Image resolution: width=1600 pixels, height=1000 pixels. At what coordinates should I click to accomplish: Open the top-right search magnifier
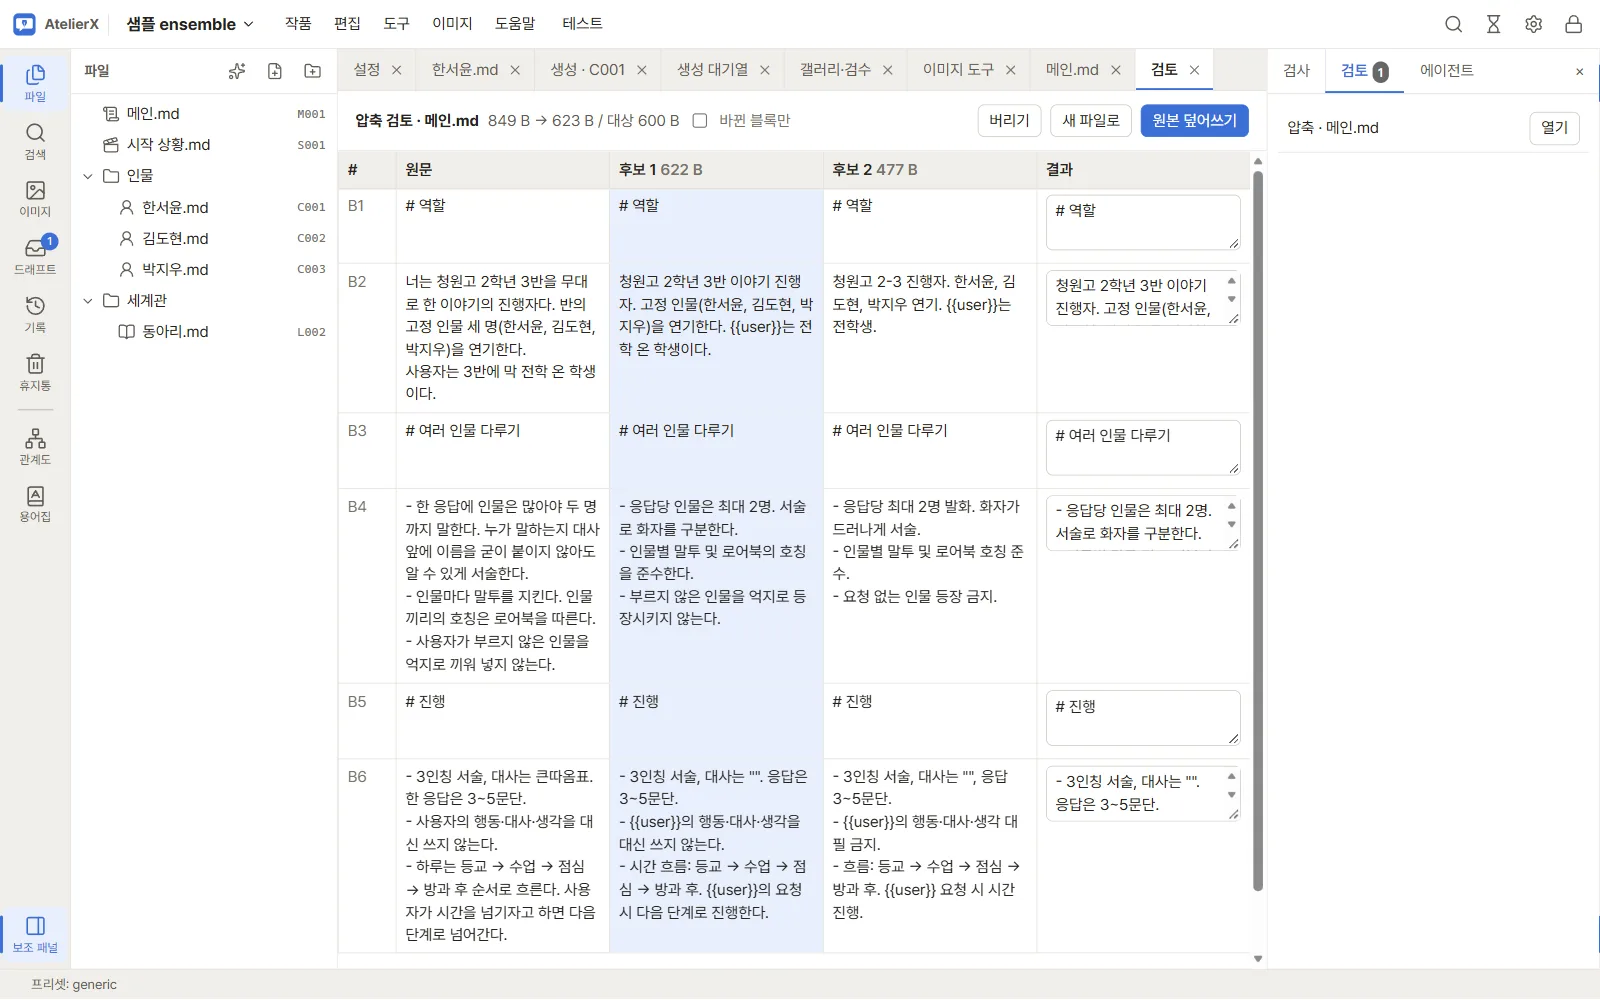[x=1454, y=24]
